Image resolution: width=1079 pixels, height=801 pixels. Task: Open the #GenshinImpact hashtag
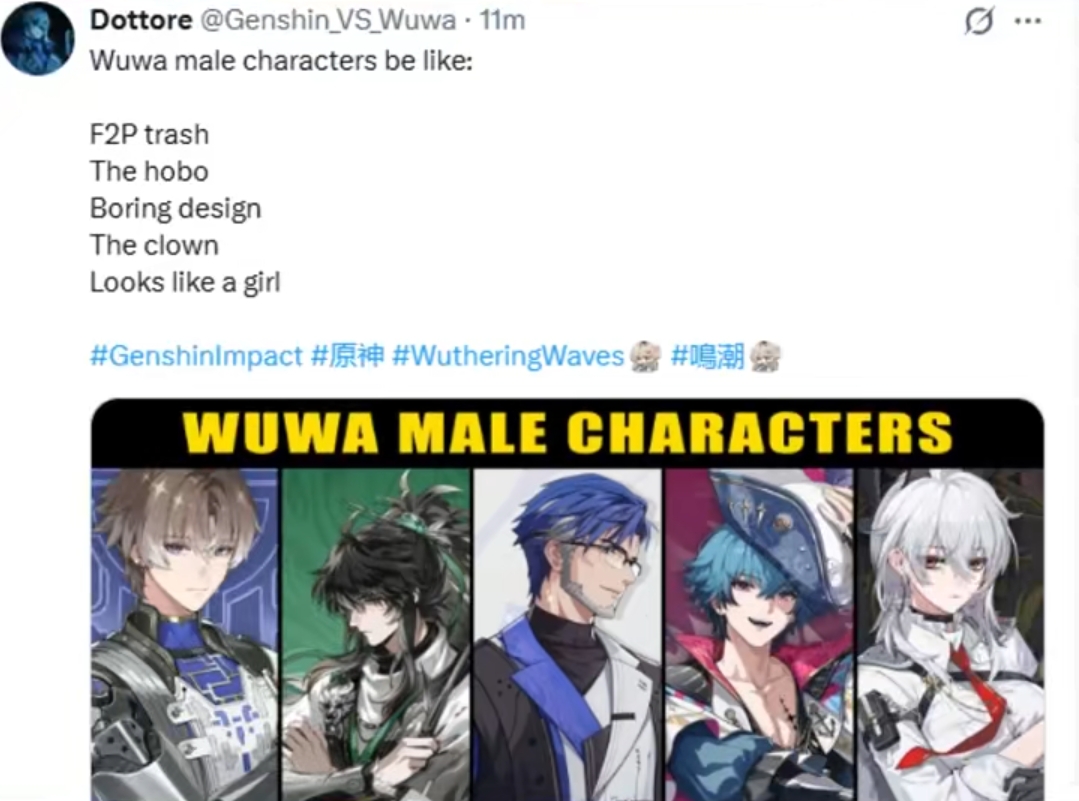(x=196, y=356)
